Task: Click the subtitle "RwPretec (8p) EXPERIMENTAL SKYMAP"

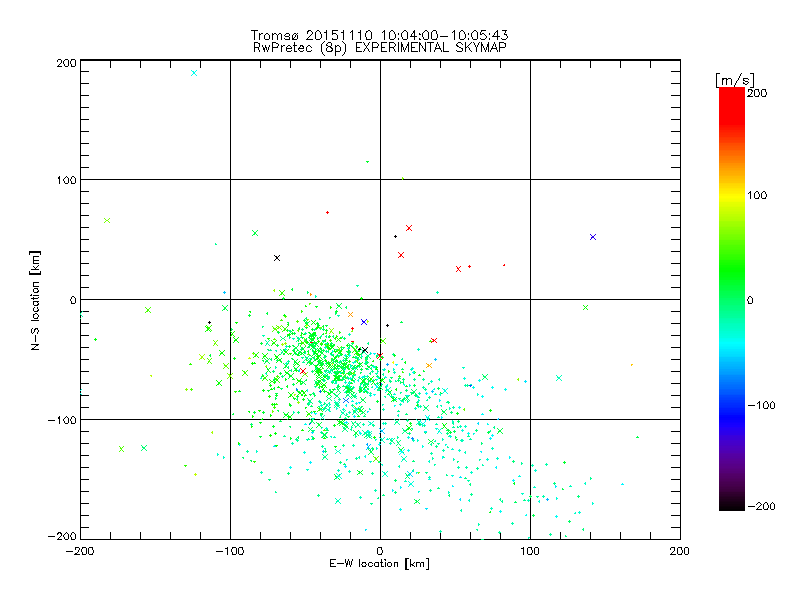Action: pyautogui.click(x=380, y=47)
